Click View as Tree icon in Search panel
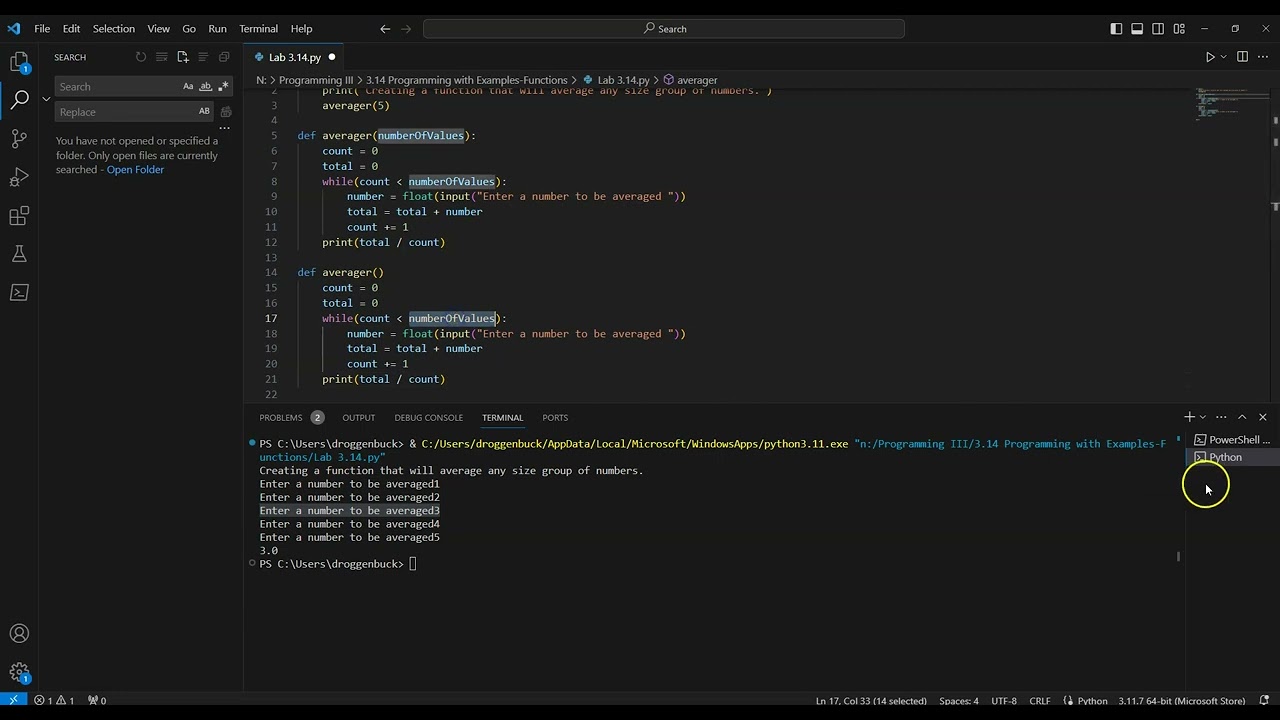 [x=203, y=57]
